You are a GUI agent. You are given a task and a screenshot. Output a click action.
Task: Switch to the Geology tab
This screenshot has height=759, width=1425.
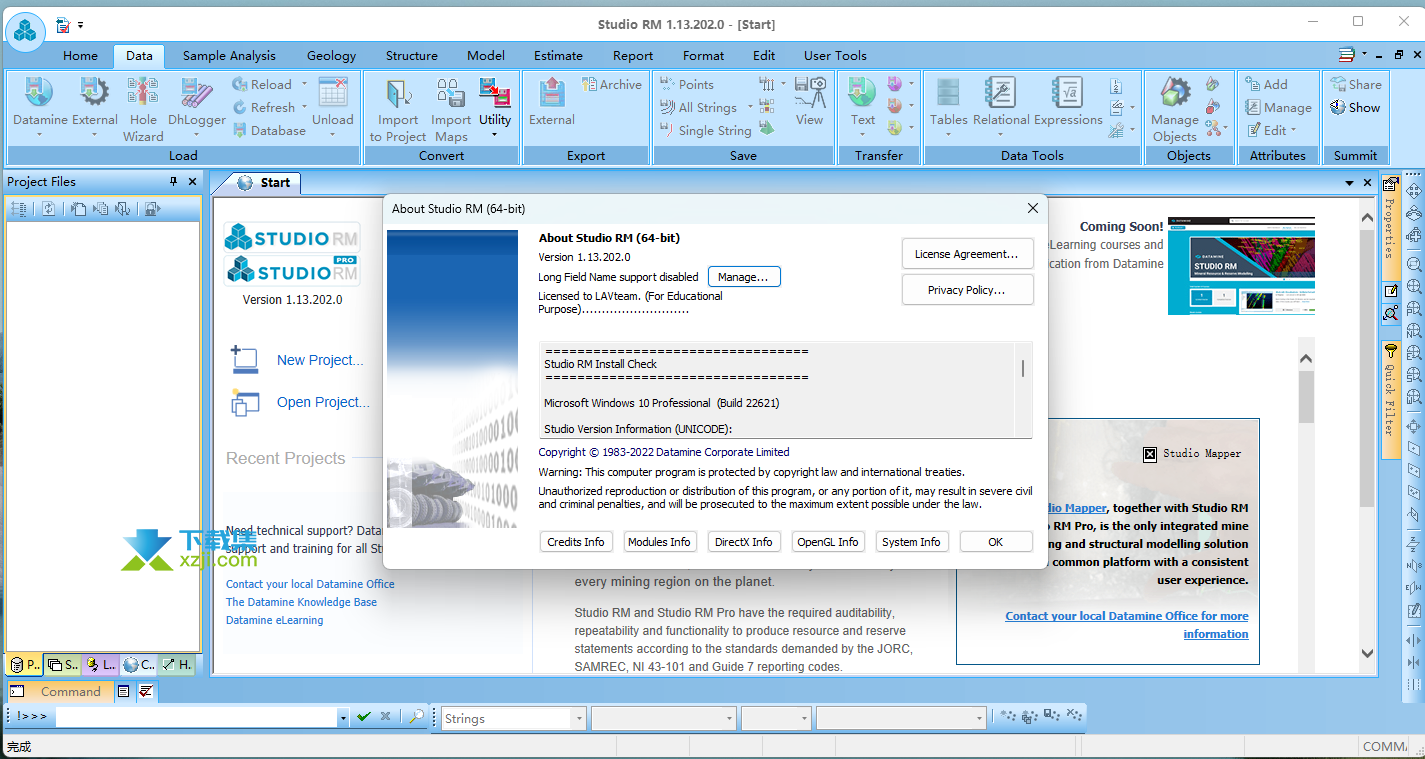pos(331,56)
